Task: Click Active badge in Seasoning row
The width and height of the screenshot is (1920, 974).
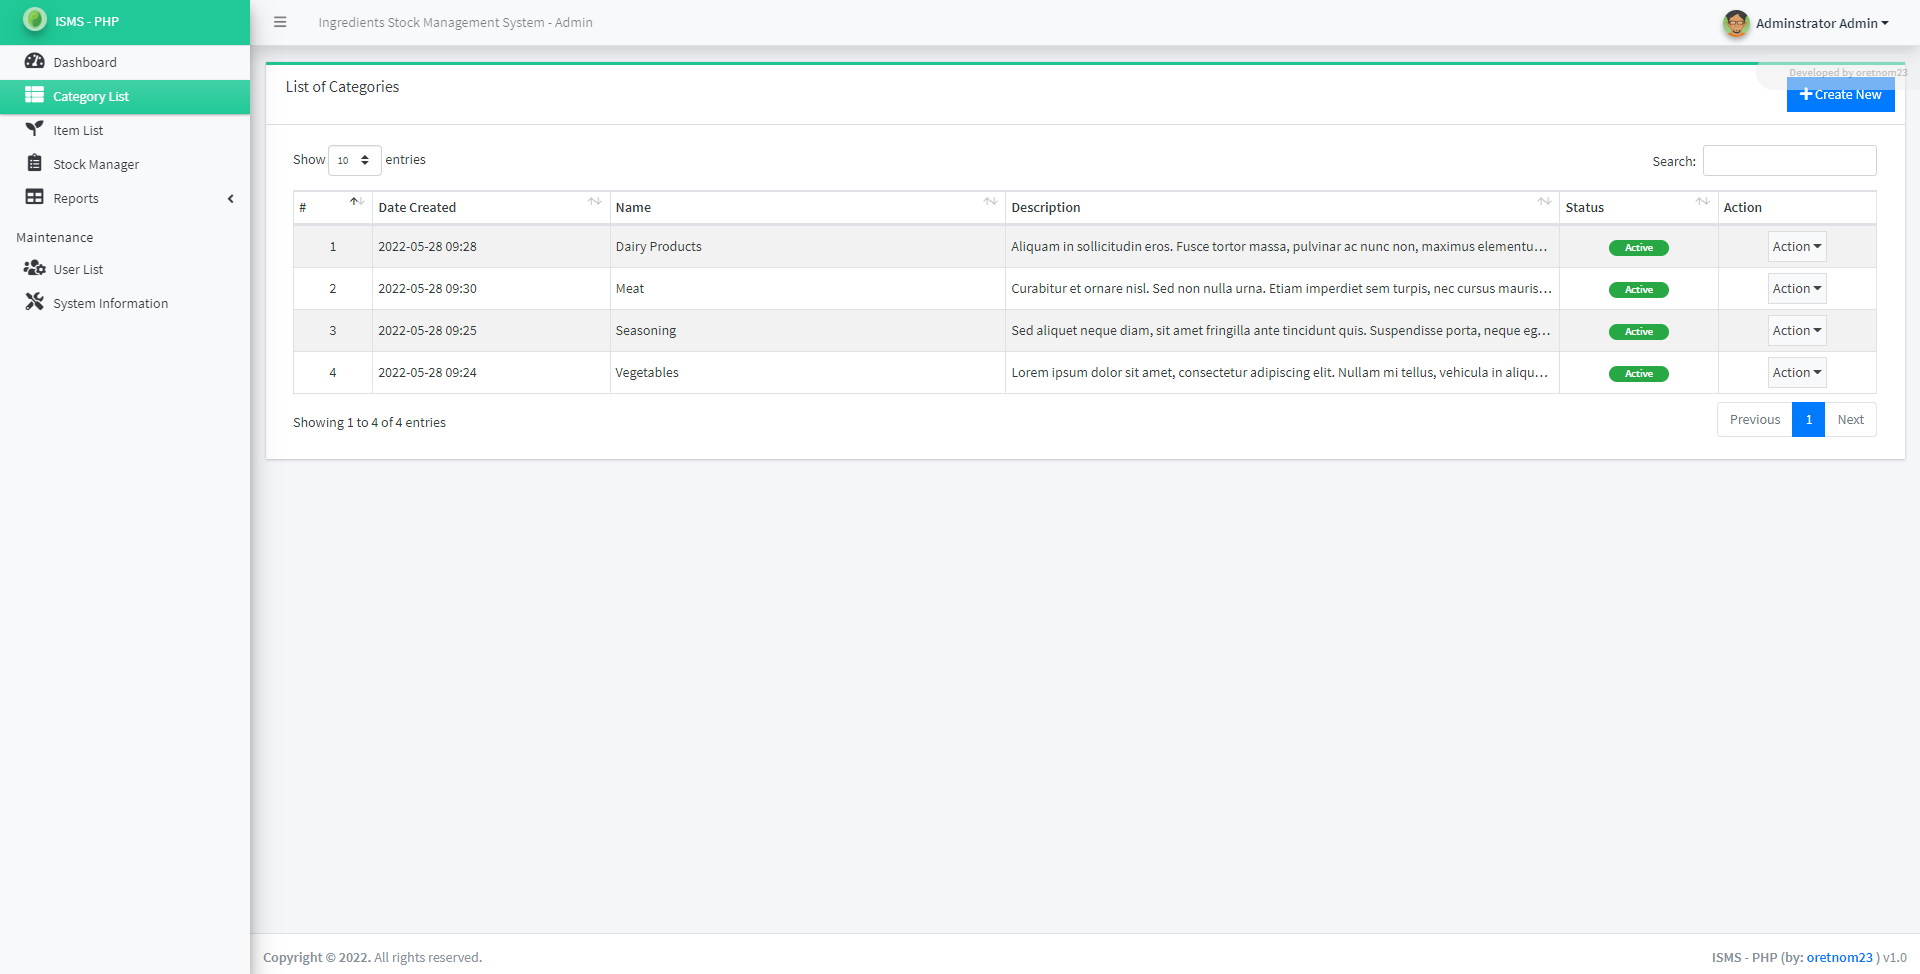Action: point(1638,332)
